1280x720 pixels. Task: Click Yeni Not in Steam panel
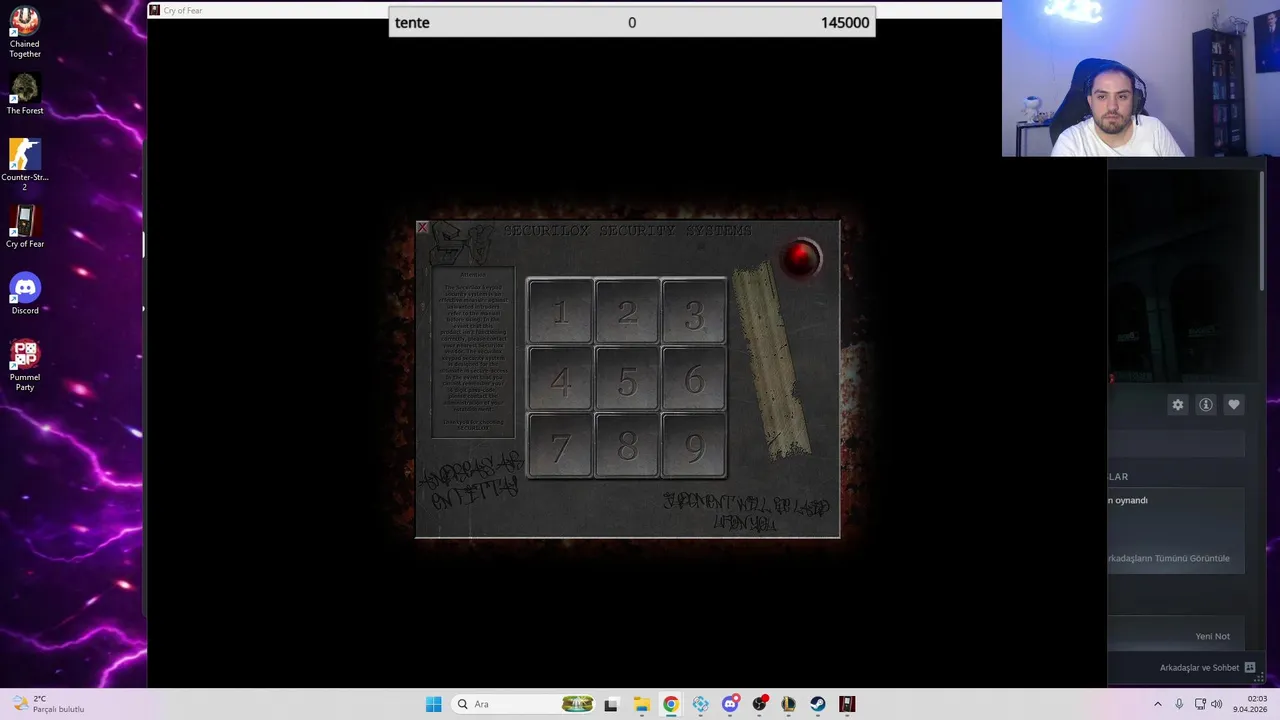[1212, 636]
